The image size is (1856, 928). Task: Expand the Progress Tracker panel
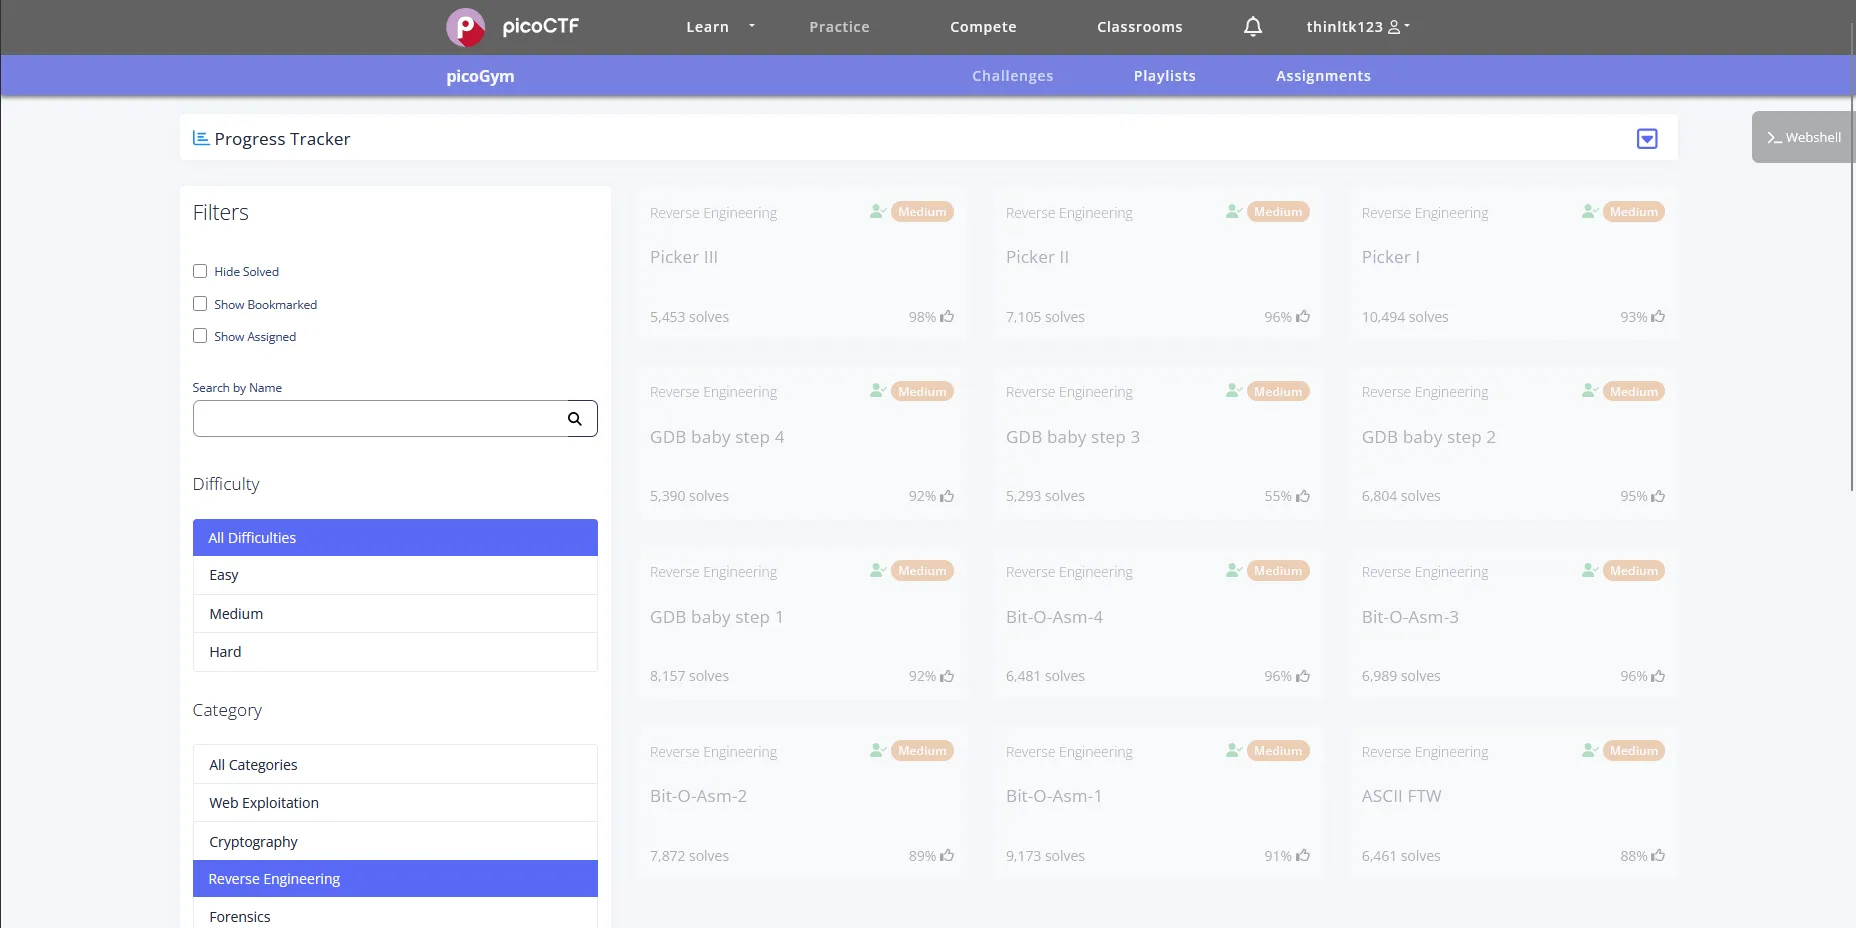pyautogui.click(x=1646, y=139)
